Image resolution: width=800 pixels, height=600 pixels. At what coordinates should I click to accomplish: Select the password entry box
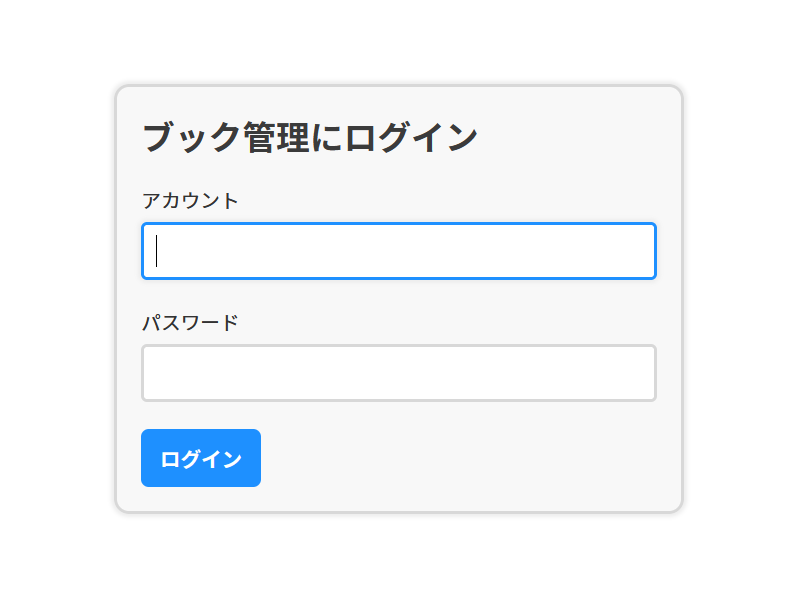398,373
